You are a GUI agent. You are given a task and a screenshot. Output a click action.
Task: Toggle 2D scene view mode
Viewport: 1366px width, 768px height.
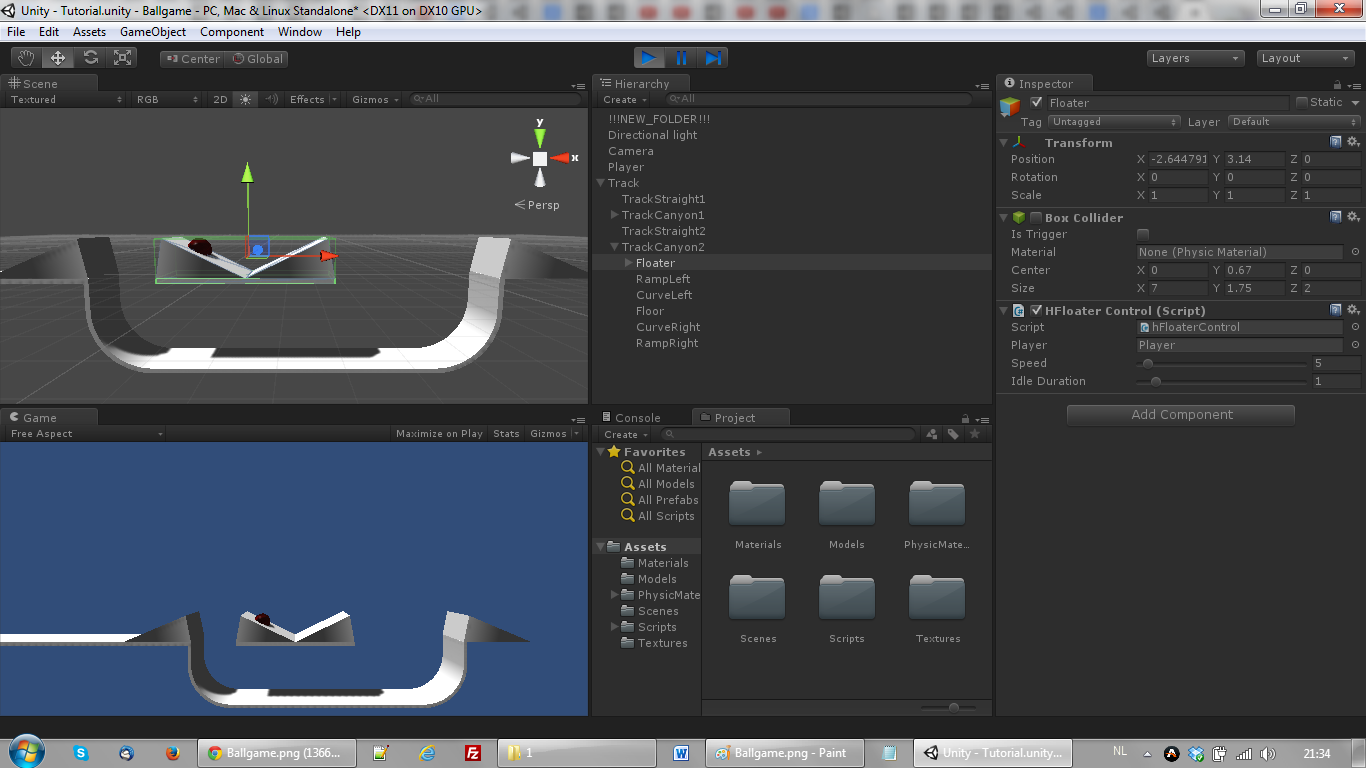220,99
